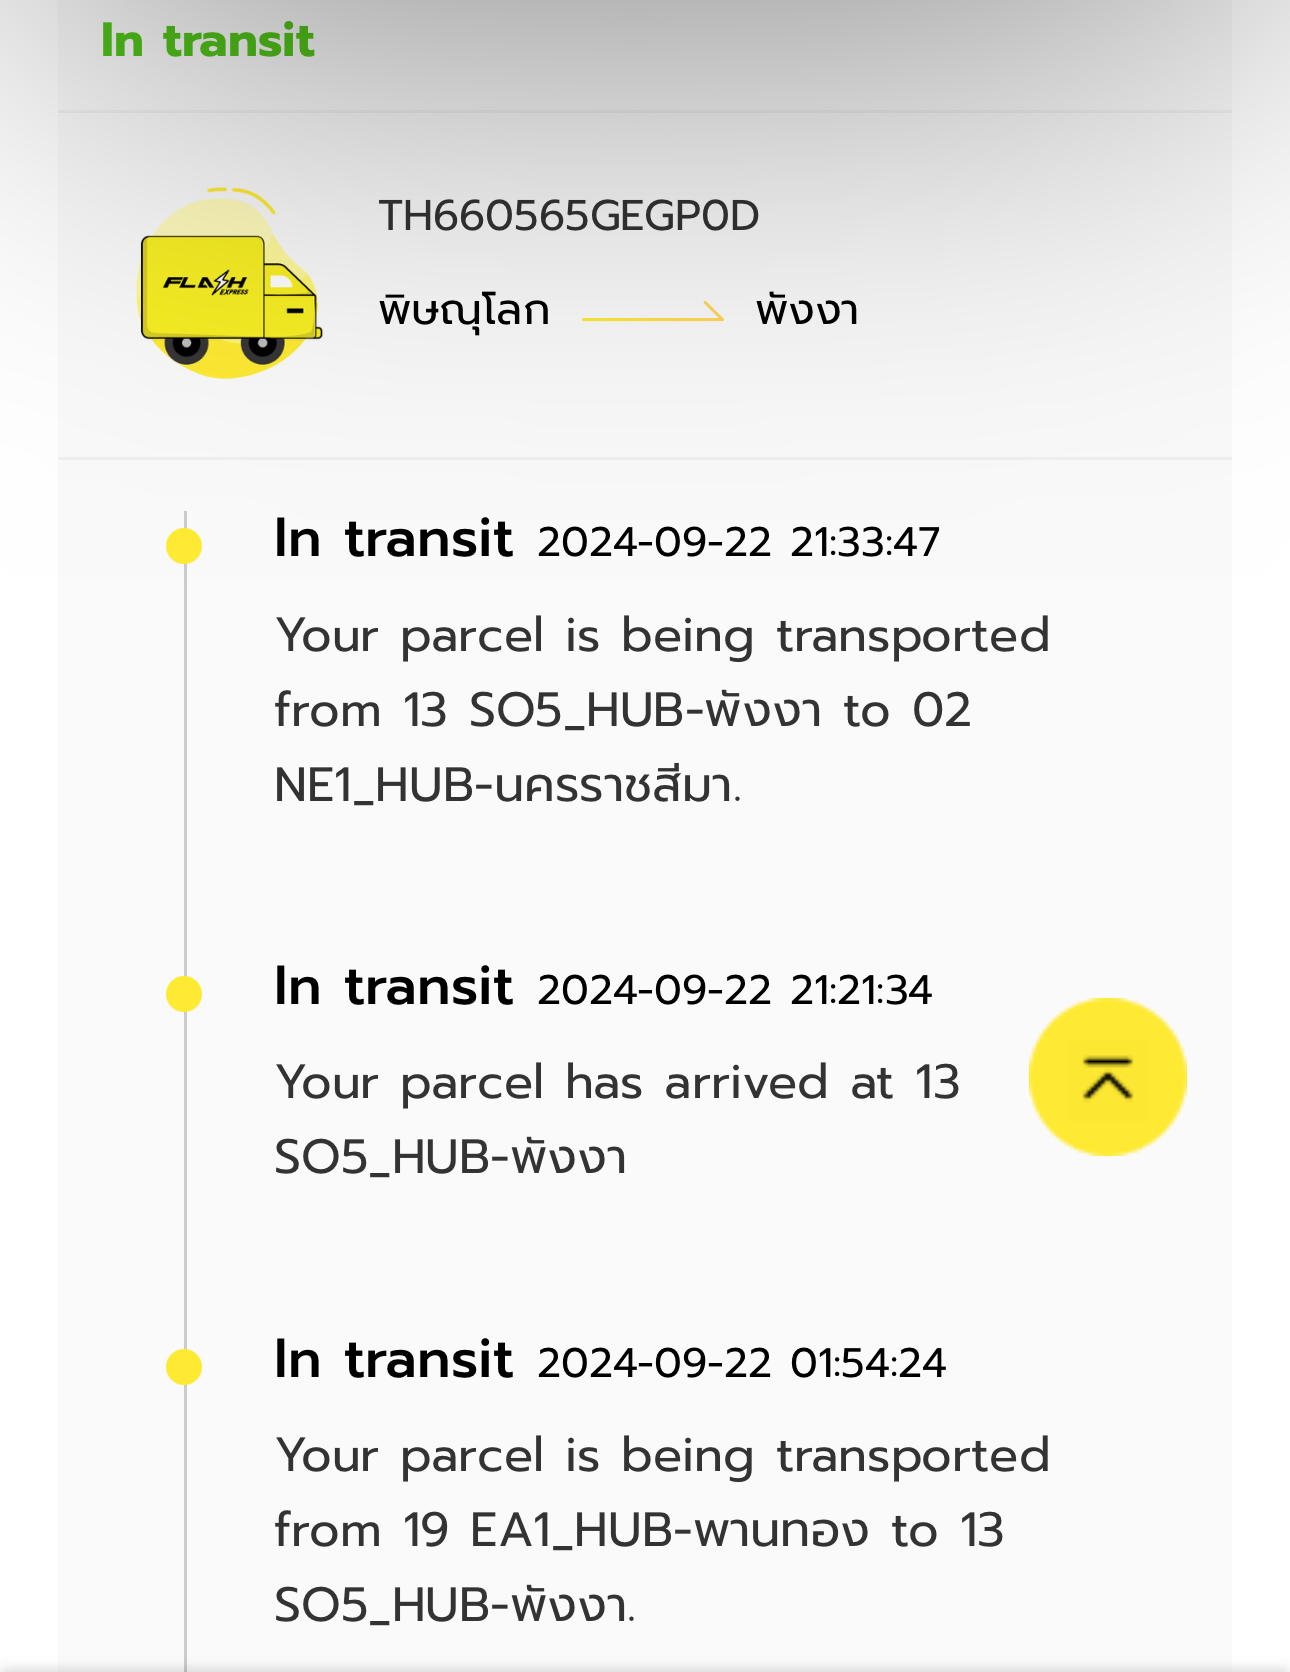Image resolution: width=1290 pixels, height=1672 pixels.
Task: Click the yellow route arrow between provinces
Action: pos(653,312)
